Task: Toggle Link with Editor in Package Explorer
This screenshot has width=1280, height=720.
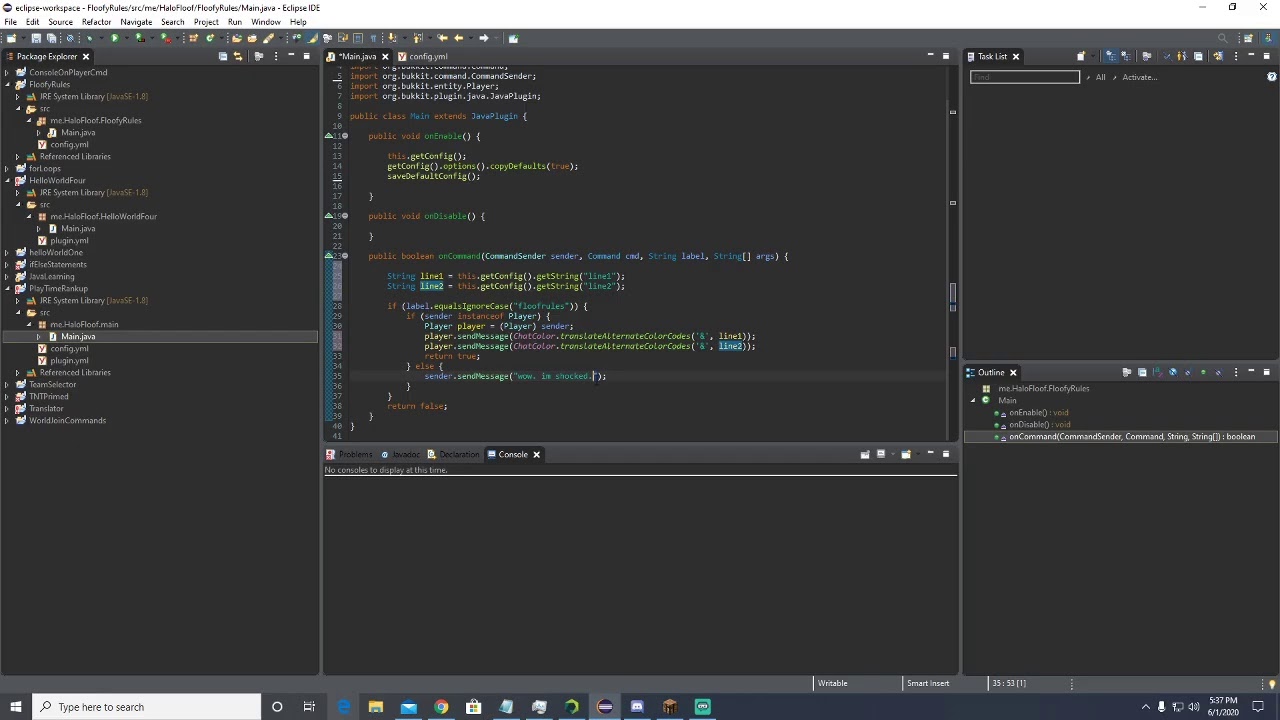Action: point(238,56)
